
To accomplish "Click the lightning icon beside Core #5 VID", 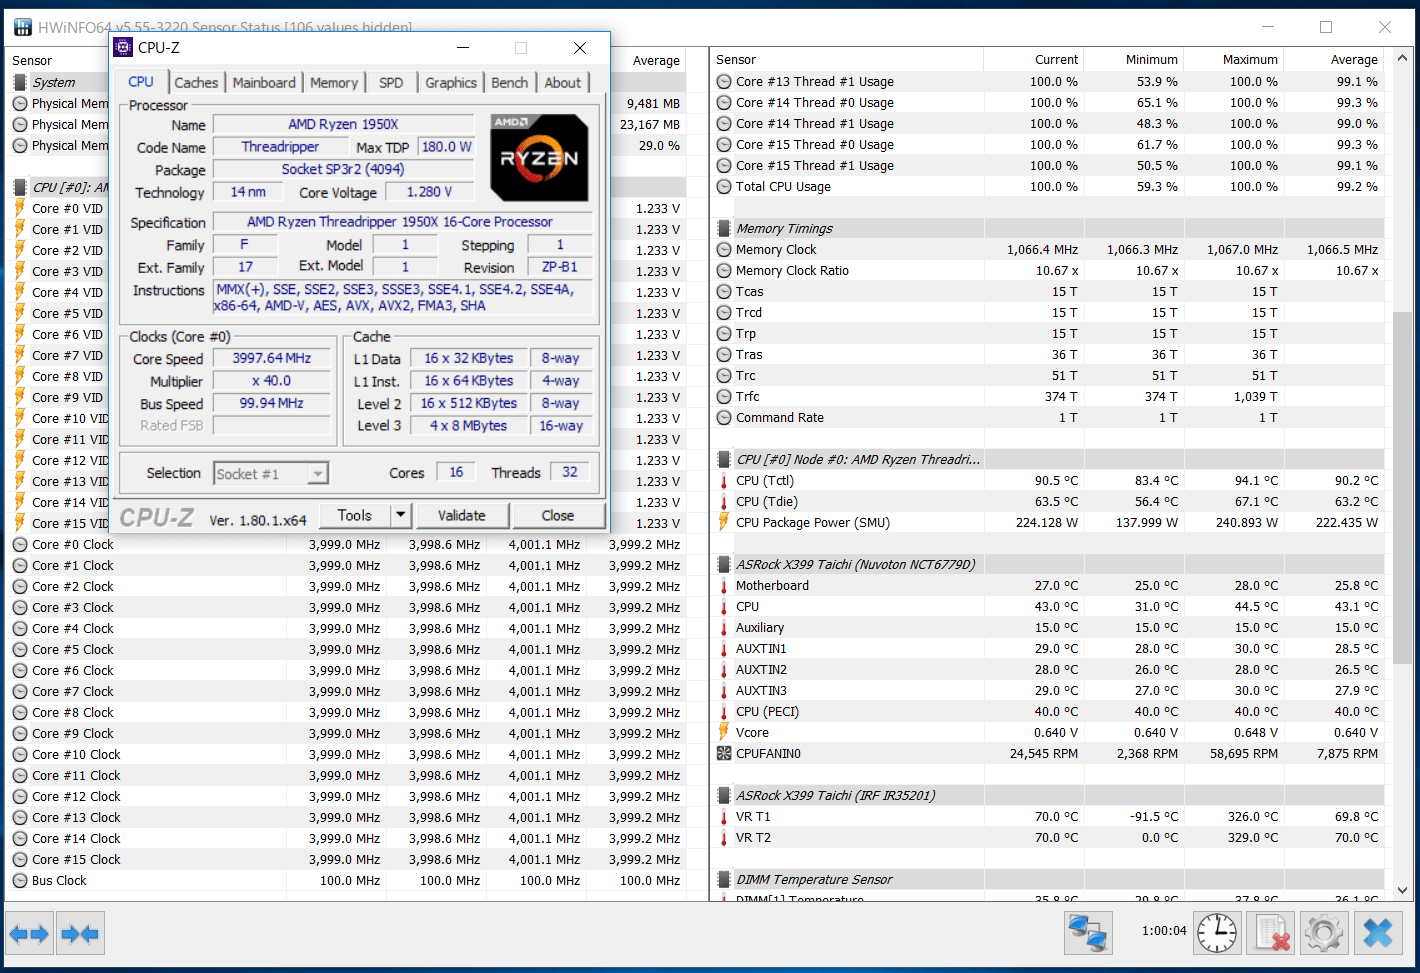I will coord(20,313).
